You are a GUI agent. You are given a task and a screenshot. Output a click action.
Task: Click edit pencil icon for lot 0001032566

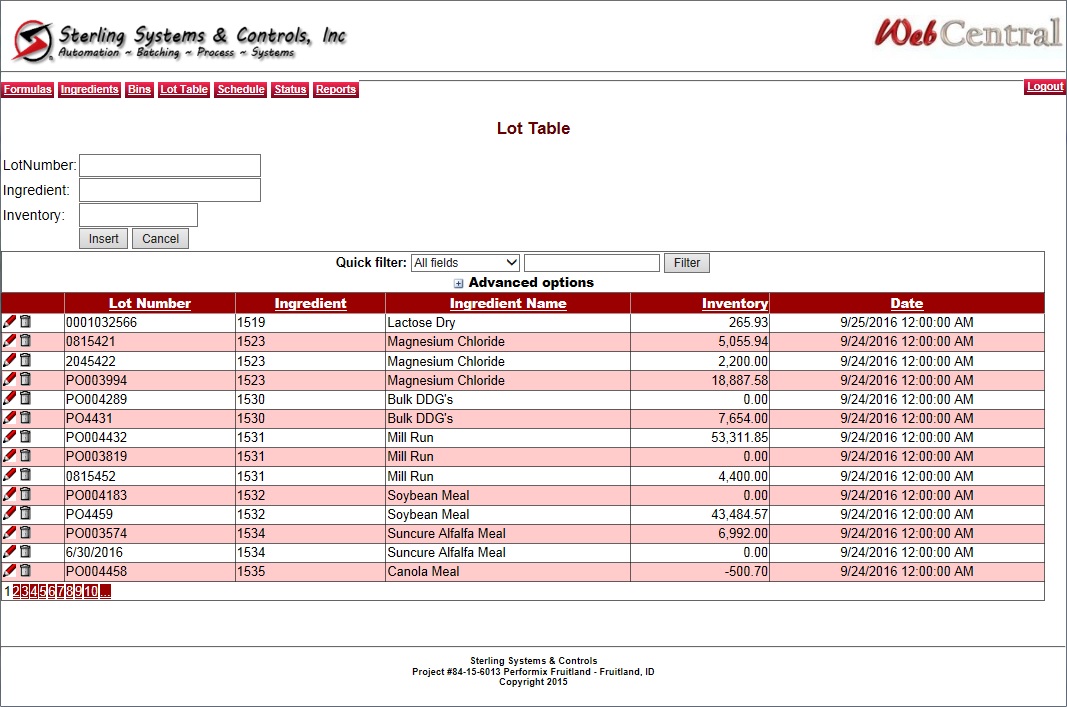(x=9, y=322)
